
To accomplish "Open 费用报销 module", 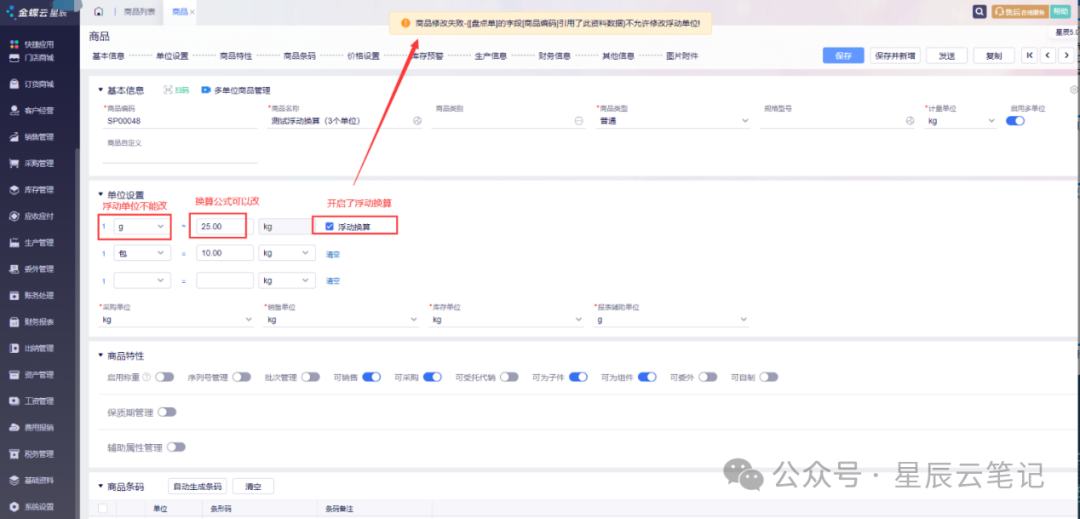I will pyautogui.click(x=32, y=427).
